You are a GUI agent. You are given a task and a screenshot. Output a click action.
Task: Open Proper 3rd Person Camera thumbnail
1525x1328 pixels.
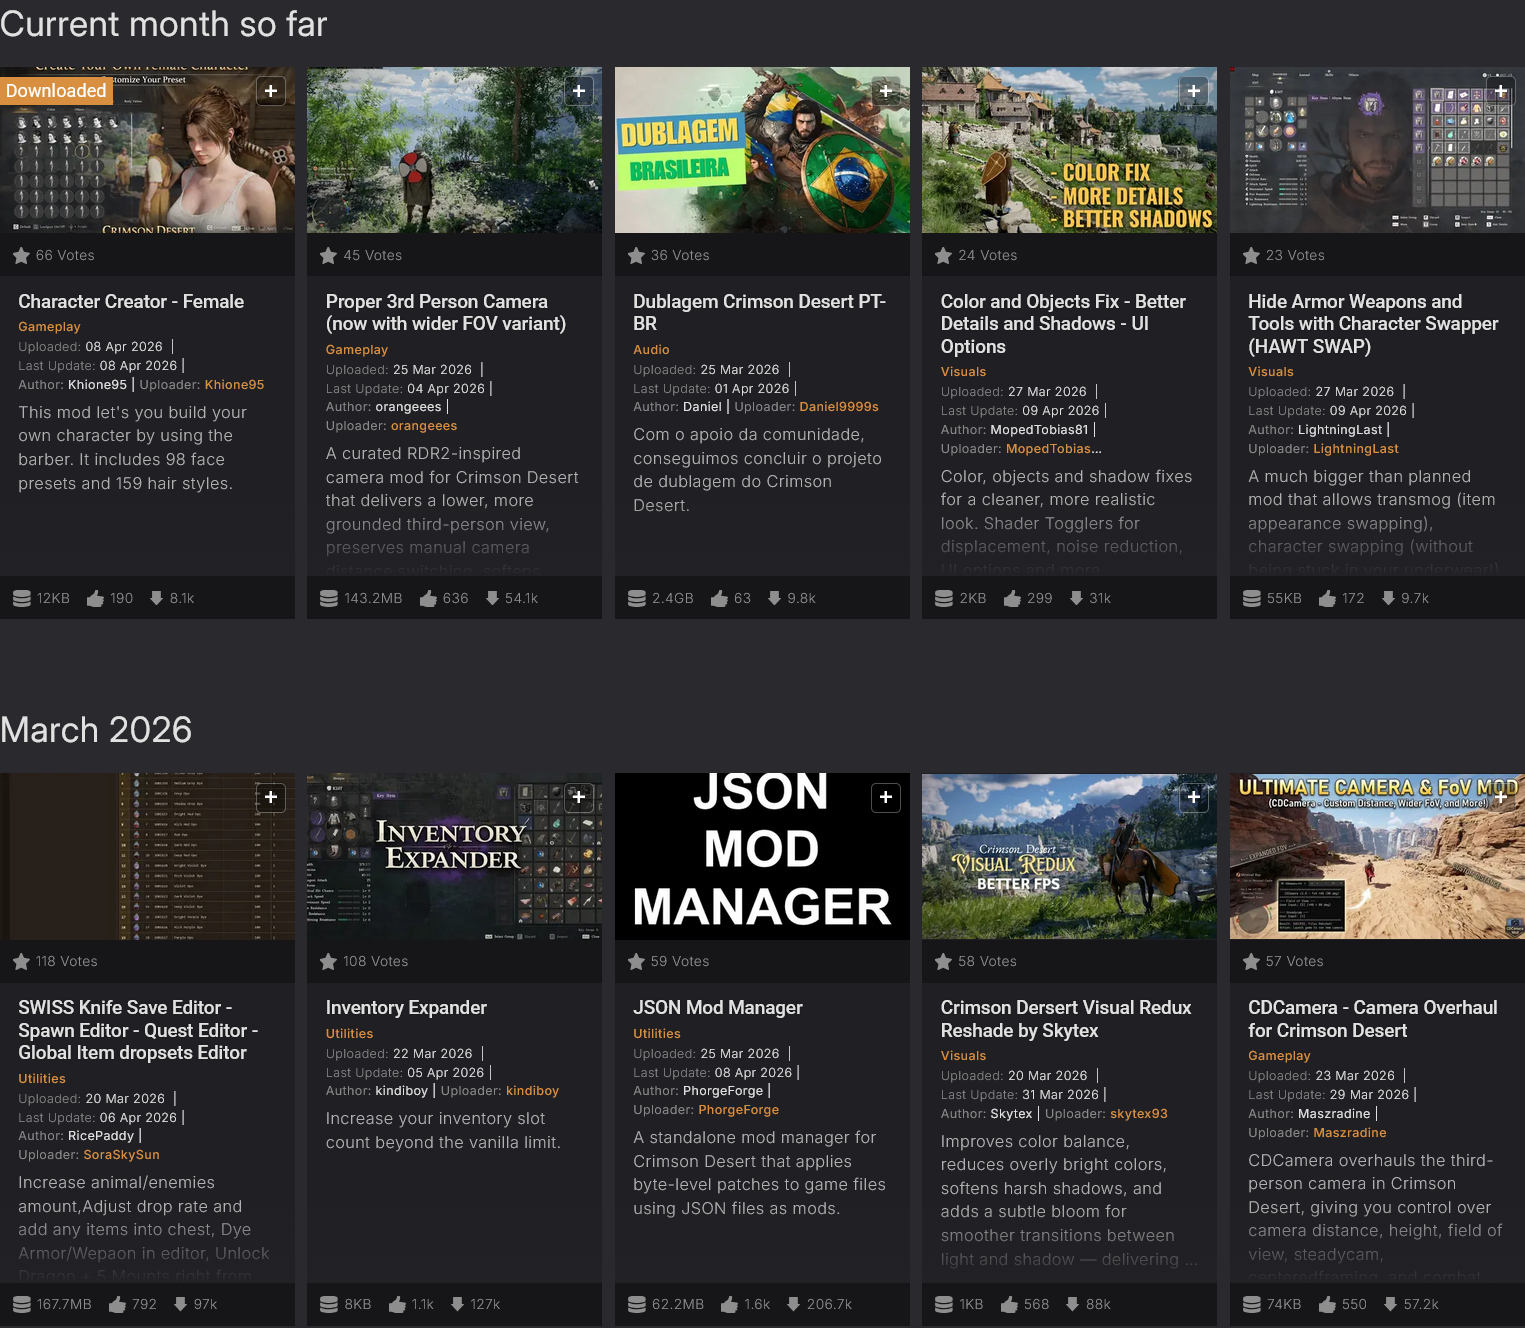(x=454, y=150)
